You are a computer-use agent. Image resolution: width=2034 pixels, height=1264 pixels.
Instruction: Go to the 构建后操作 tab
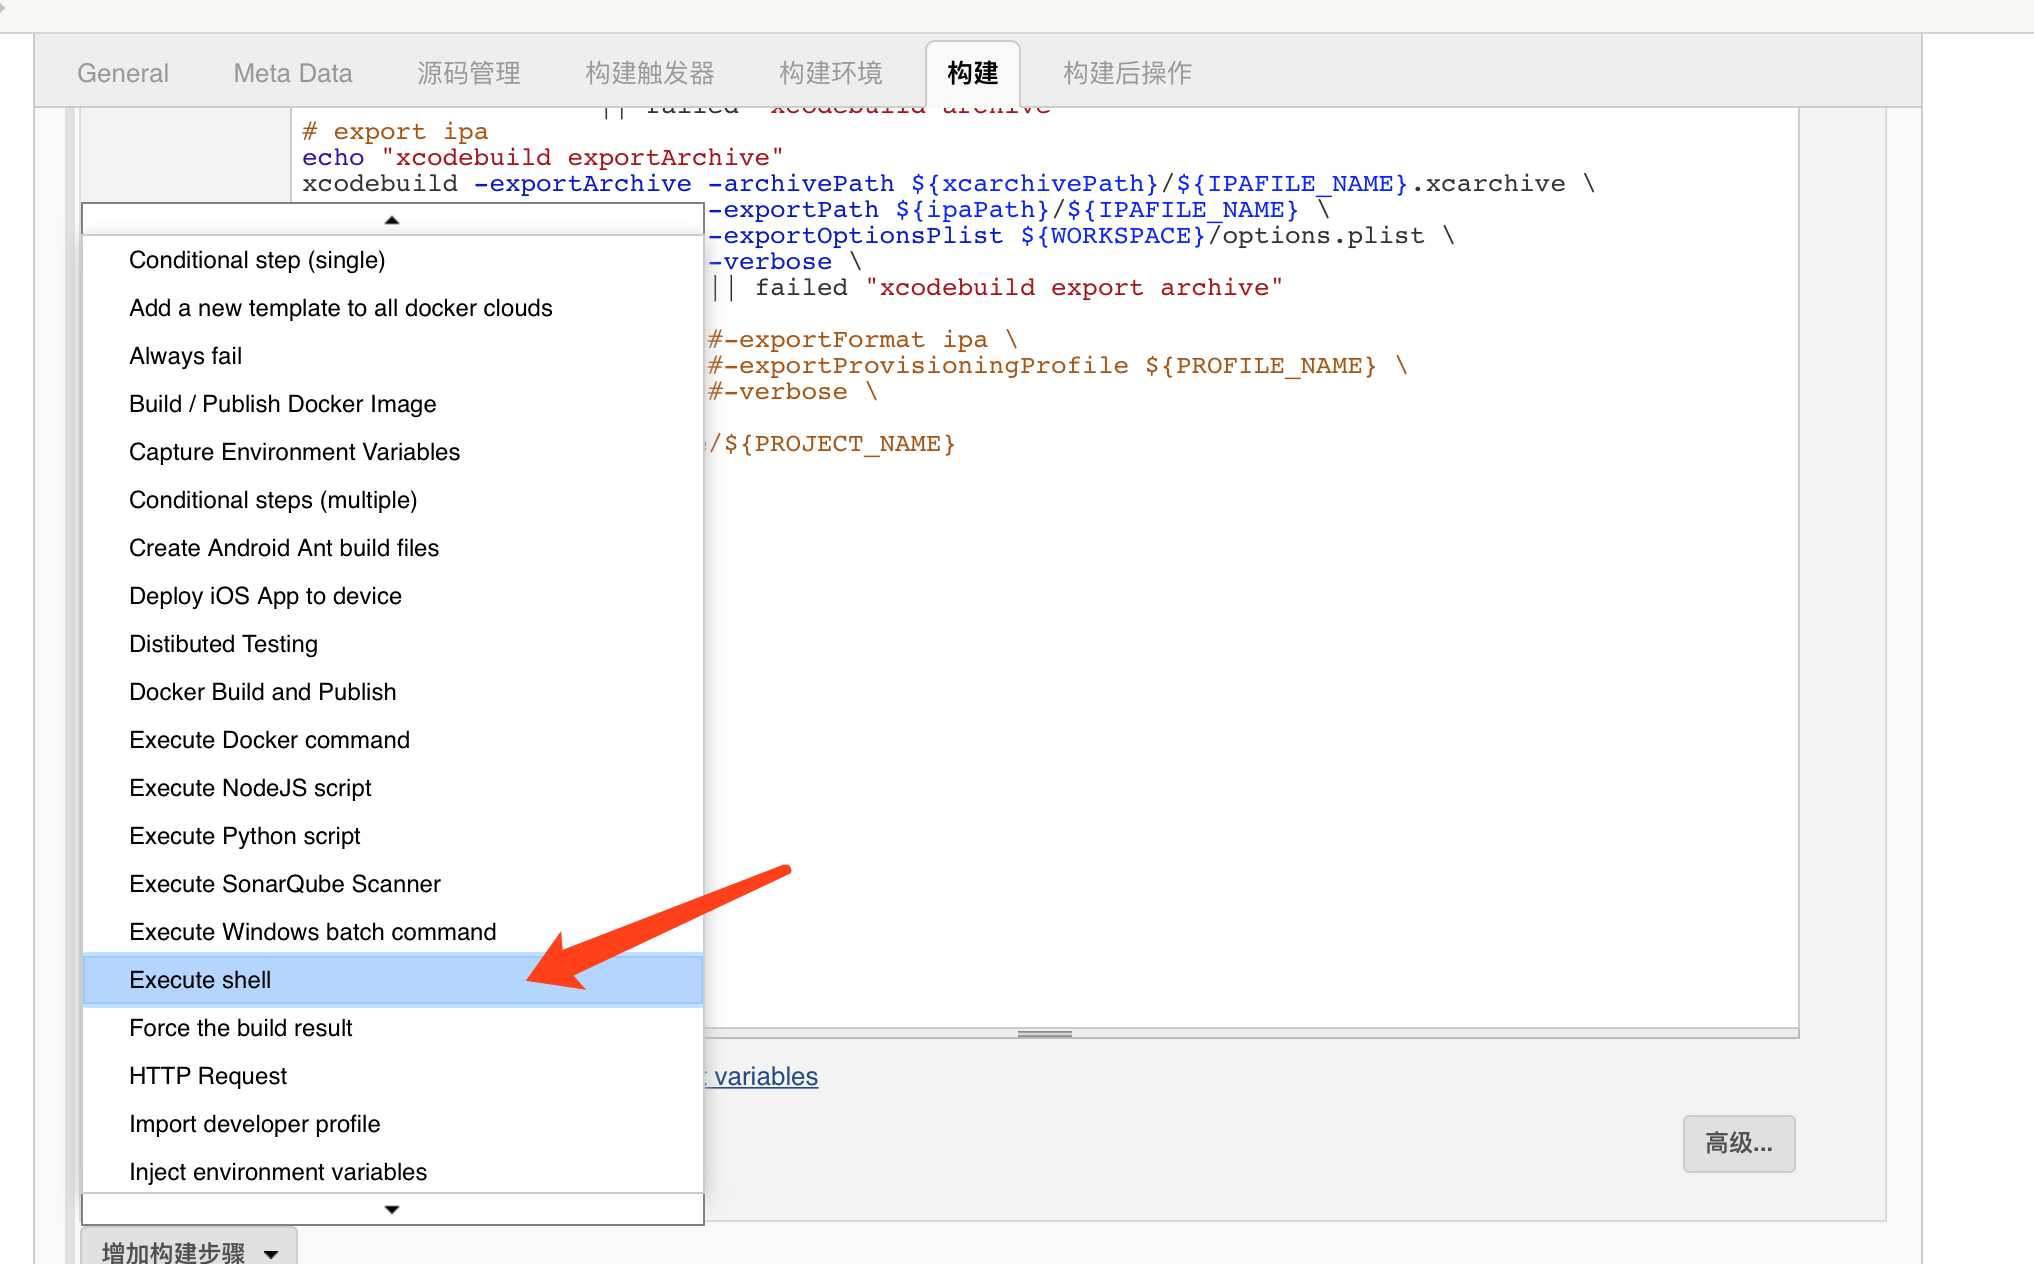(x=1128, y=73)
